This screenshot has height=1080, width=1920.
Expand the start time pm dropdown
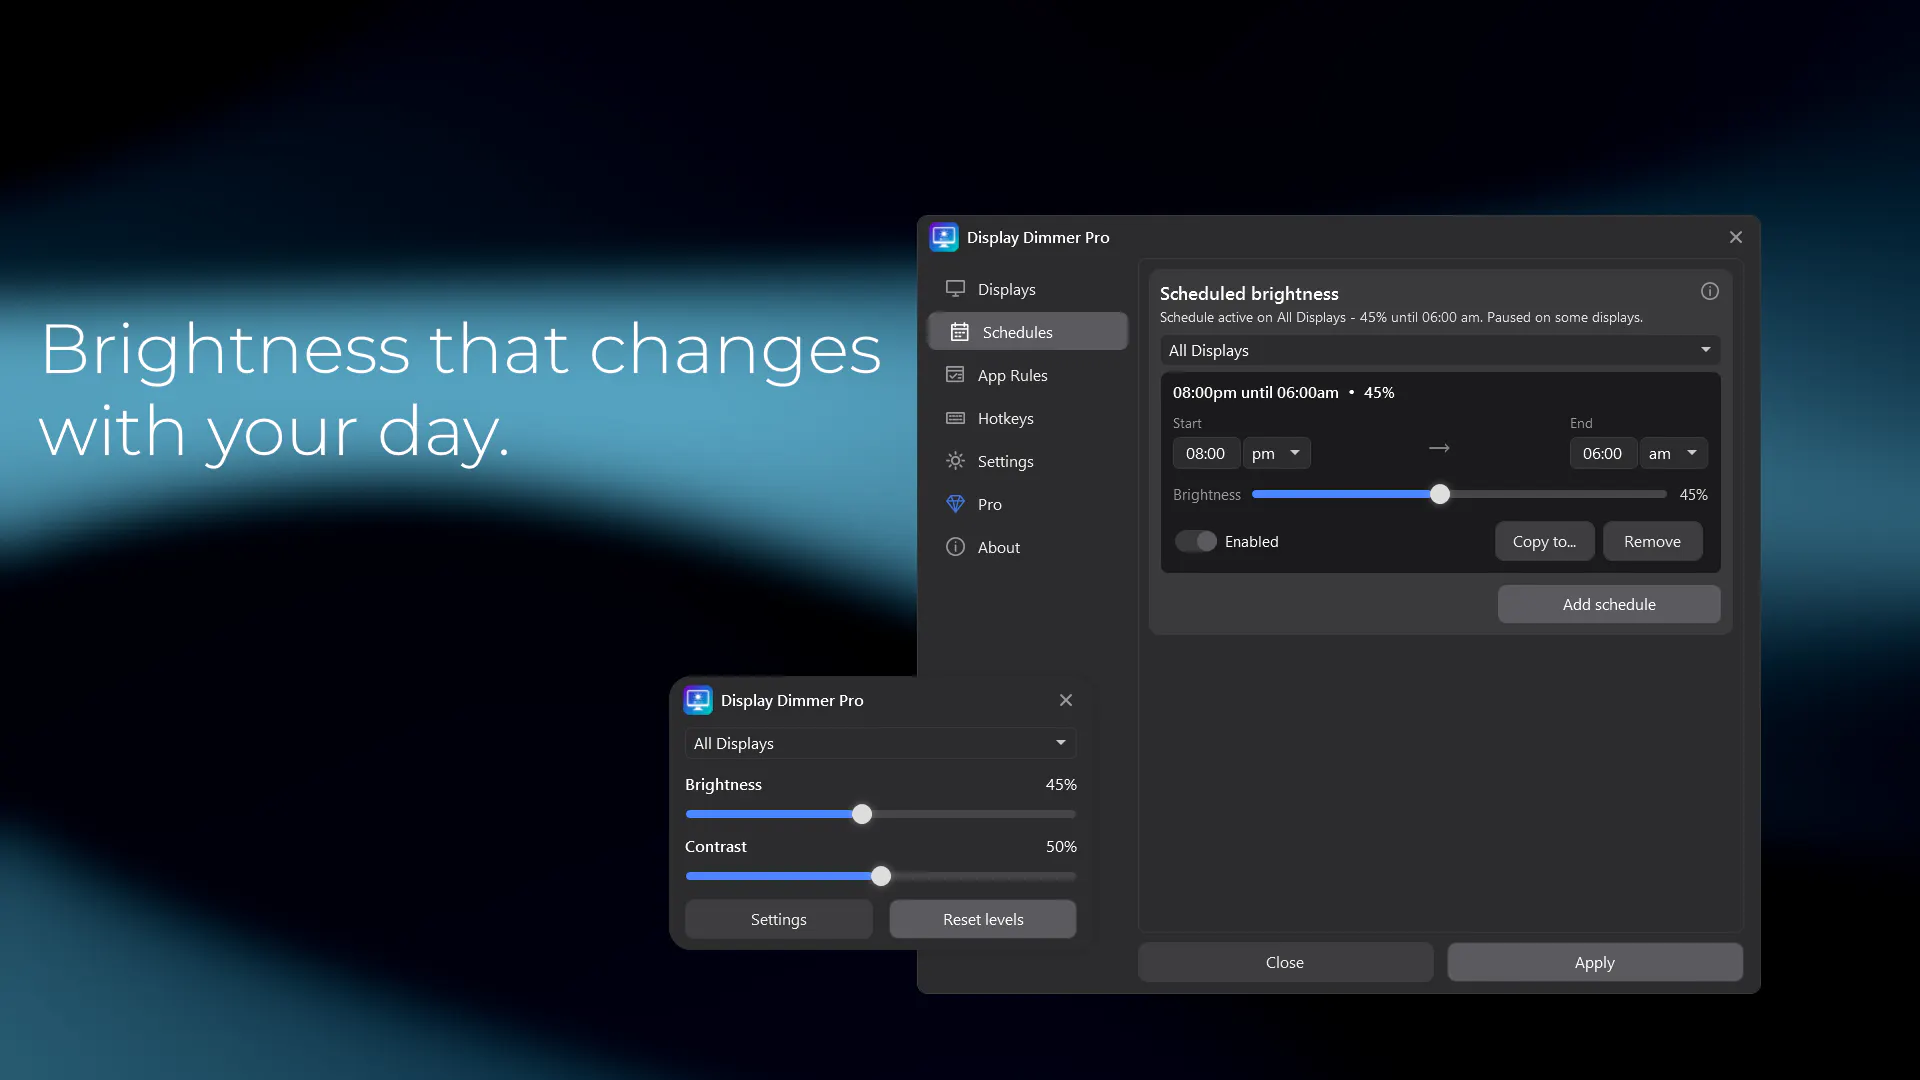(1277, 453)
